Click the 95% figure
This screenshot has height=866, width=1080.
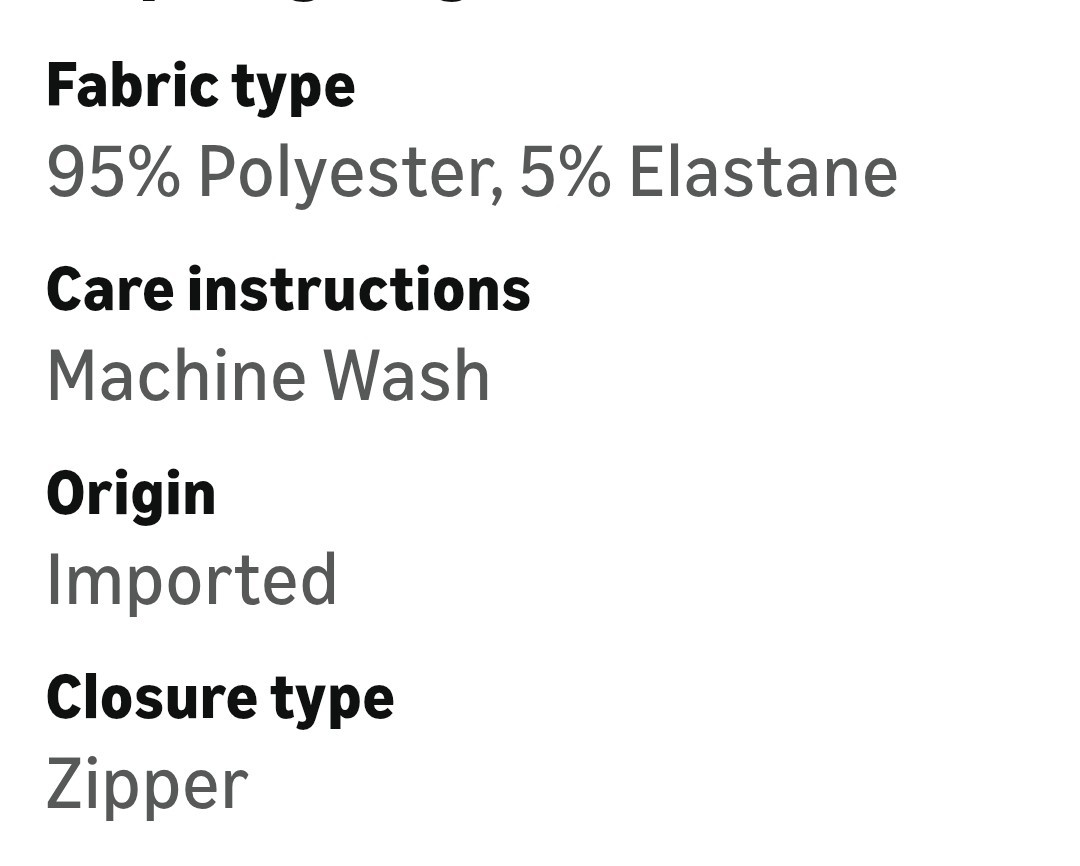tap(114, 172)
